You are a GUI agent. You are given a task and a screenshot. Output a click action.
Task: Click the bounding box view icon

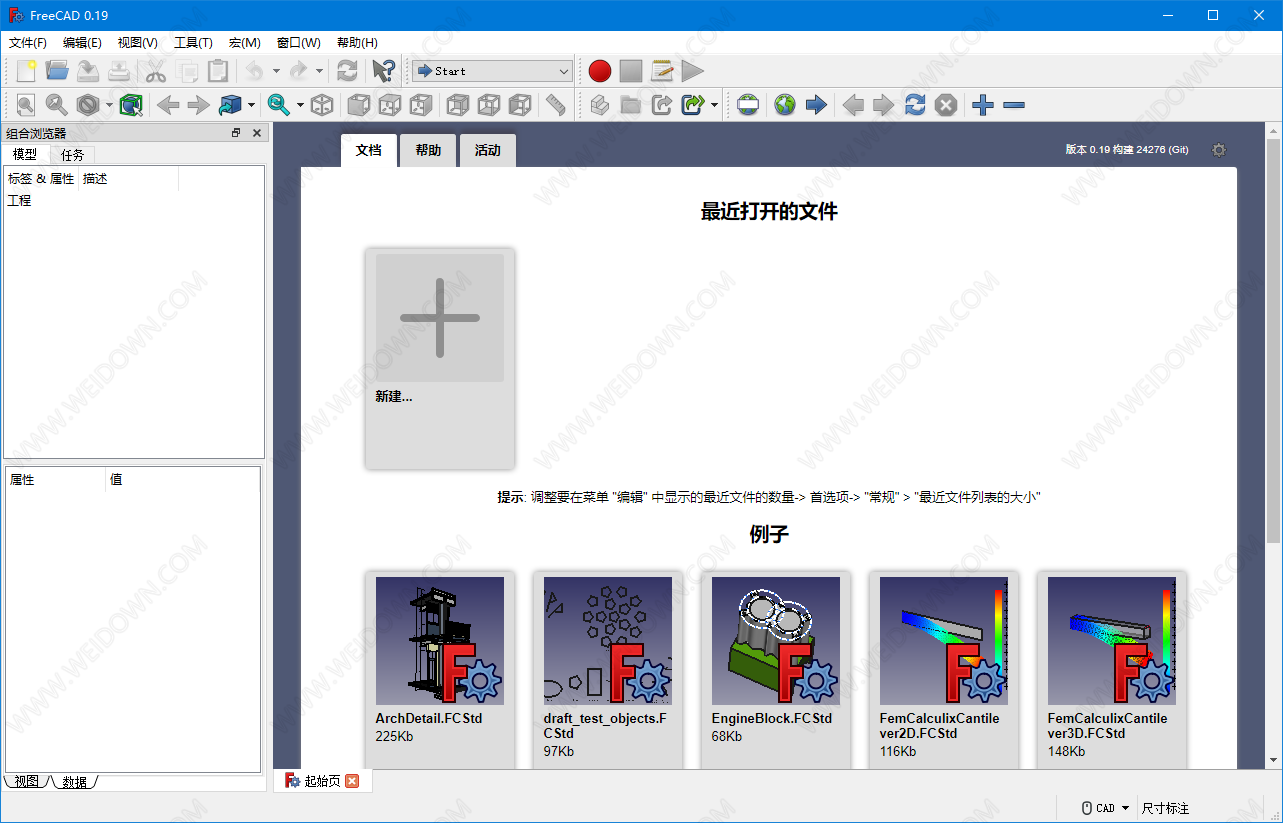(131, 105)
